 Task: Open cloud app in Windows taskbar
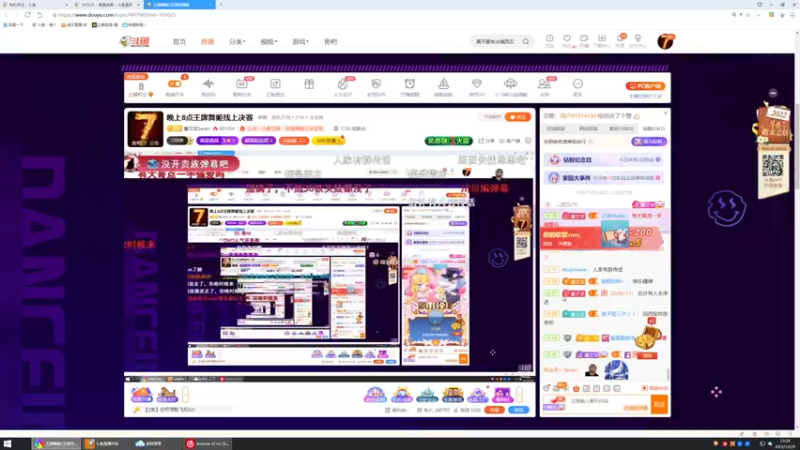155,444
